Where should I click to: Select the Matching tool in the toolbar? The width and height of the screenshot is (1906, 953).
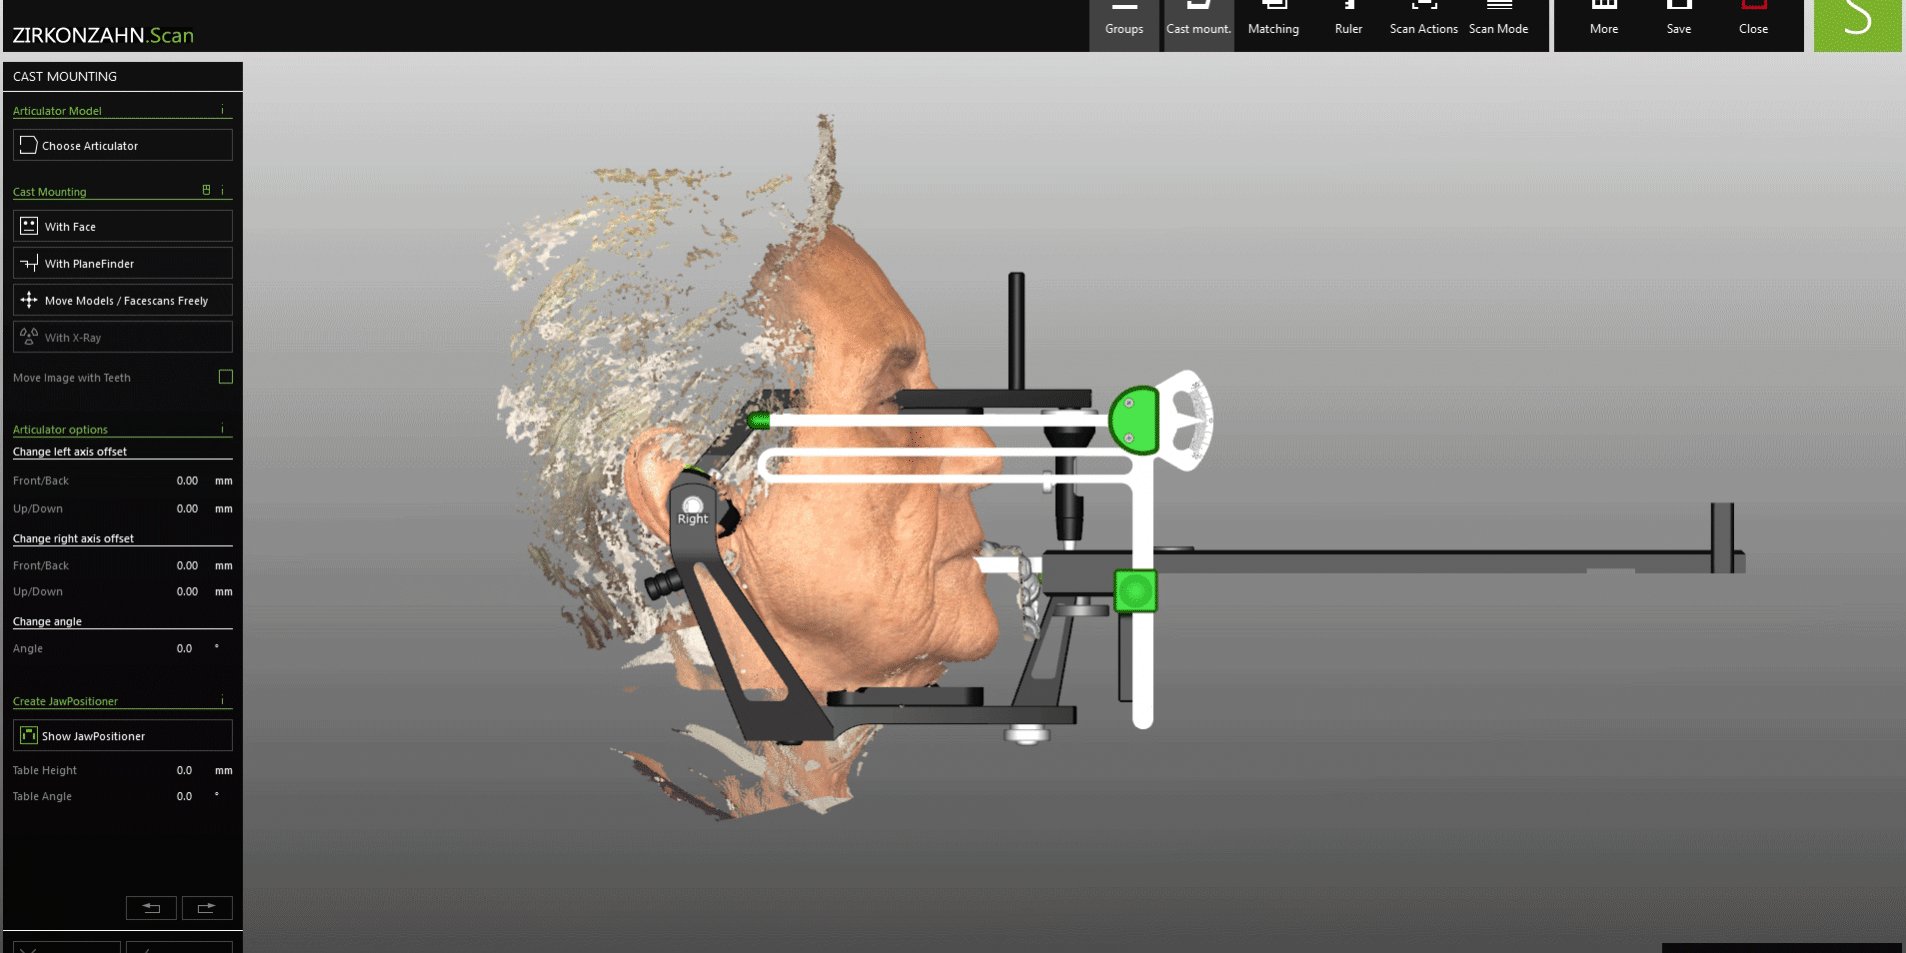pos(1273,22)
